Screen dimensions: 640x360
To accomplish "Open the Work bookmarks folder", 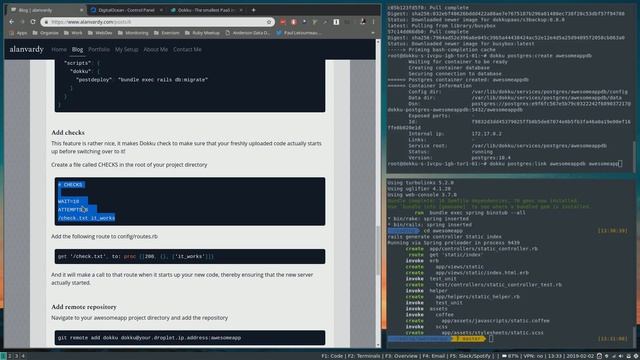I will pyautogui.click(x=73, y=33).
